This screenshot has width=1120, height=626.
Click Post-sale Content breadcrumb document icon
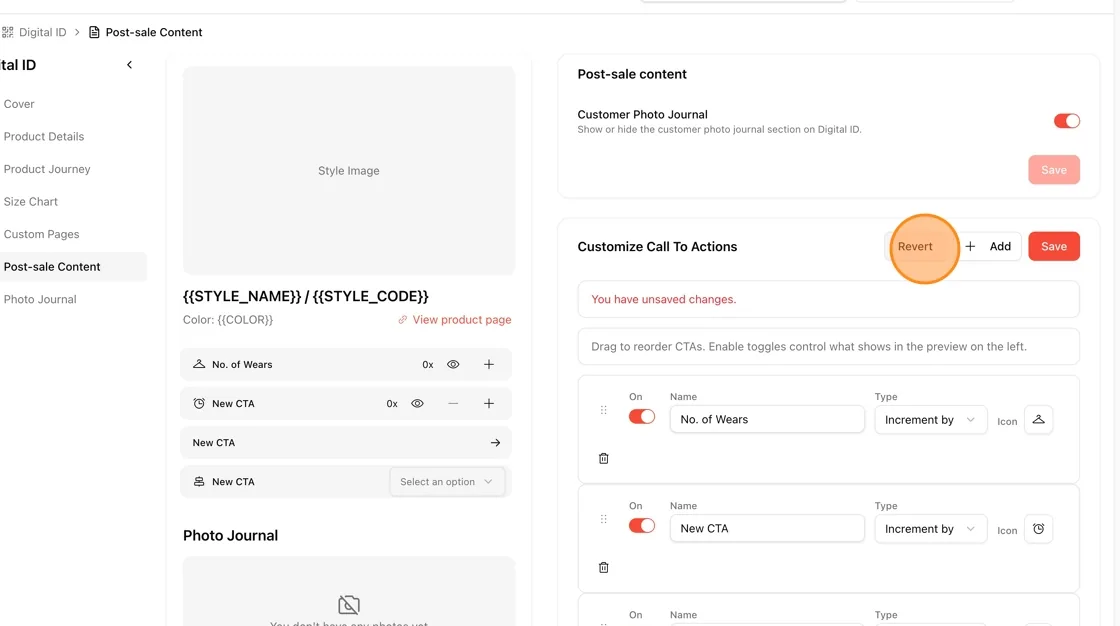tap(94, 32)
